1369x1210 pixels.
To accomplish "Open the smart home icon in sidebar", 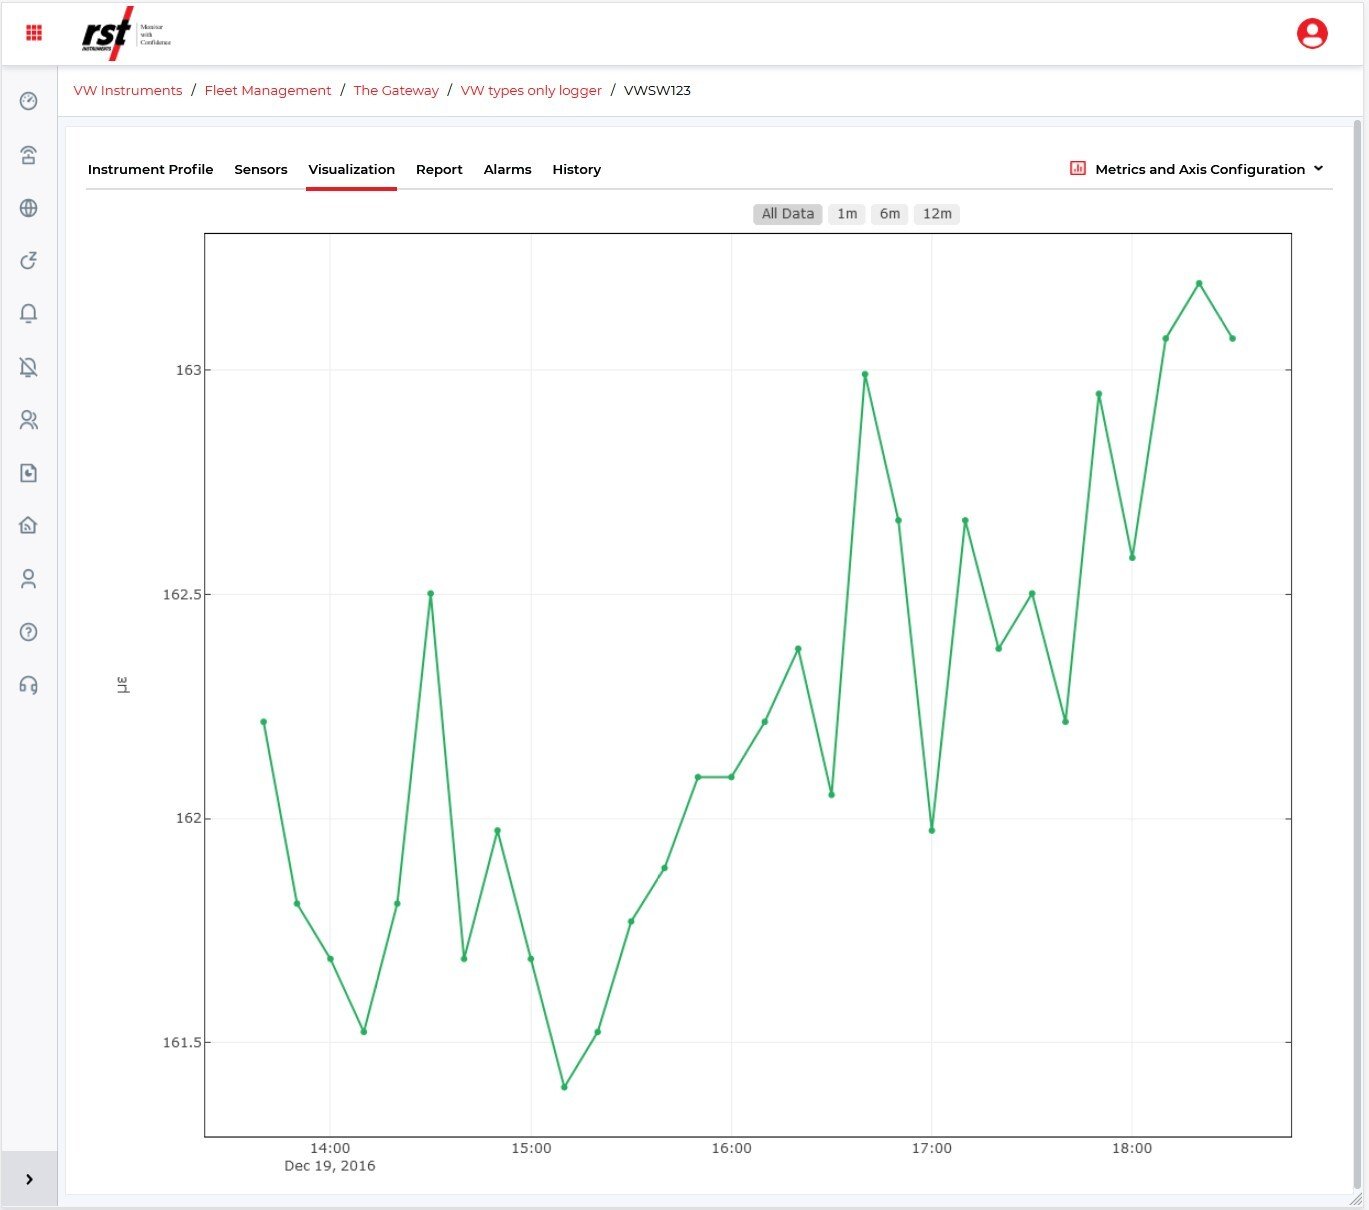I will click(x=29, y=525).
